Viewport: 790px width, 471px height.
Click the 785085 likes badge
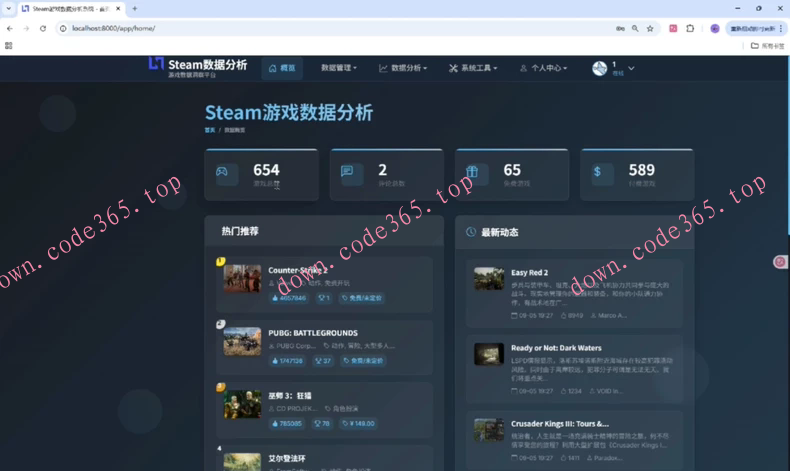coord(287,424)
